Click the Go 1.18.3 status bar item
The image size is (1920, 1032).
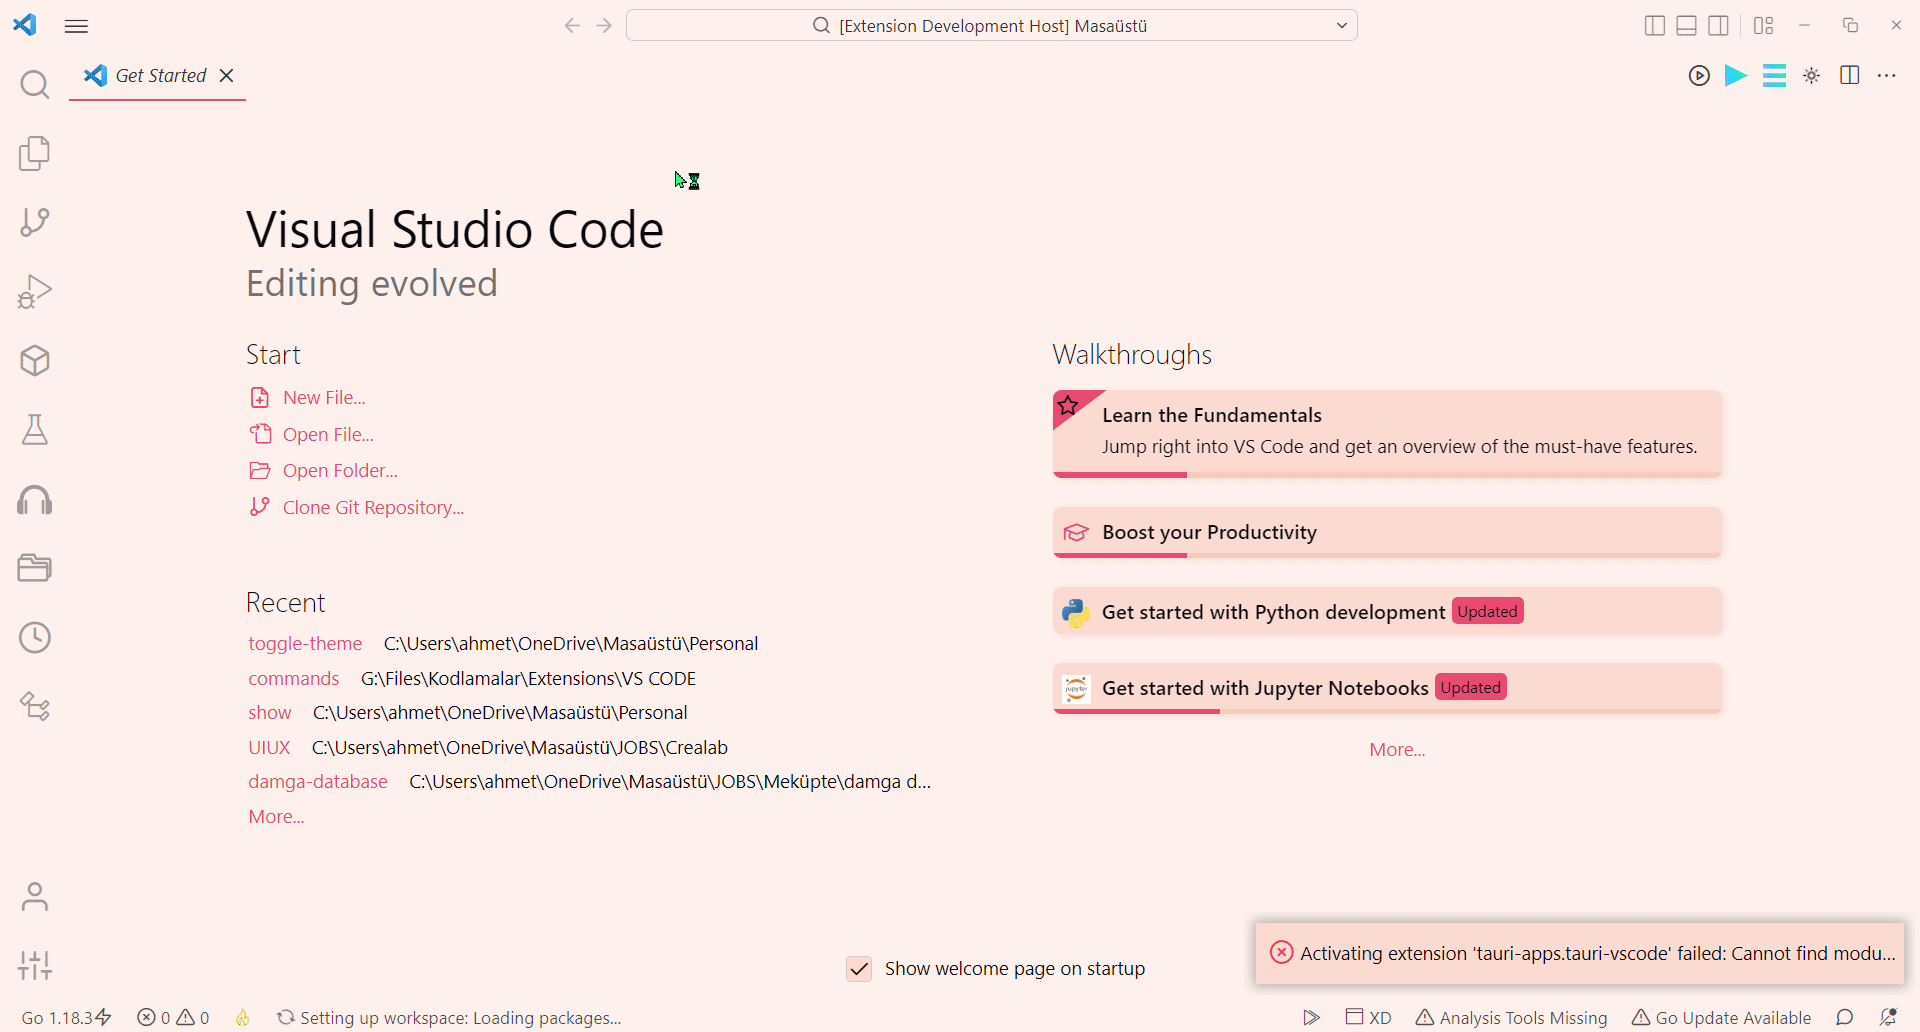66,1018
